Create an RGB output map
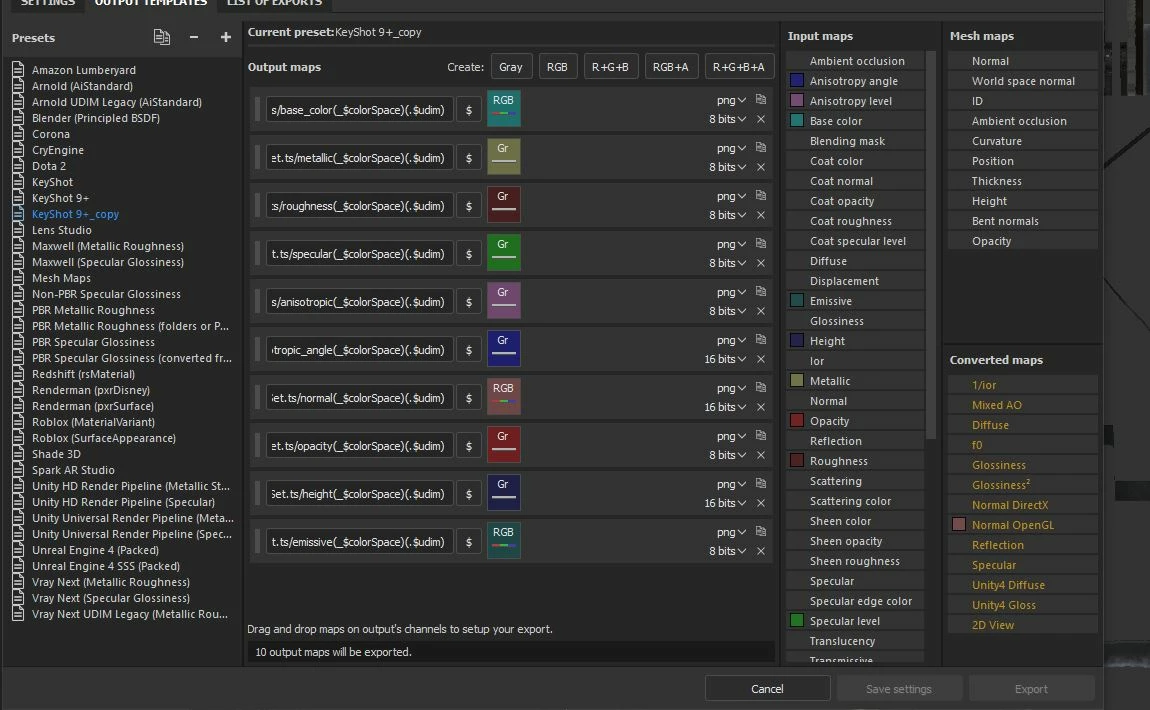This screenshot has width=1150, height=710. (557, 67)
